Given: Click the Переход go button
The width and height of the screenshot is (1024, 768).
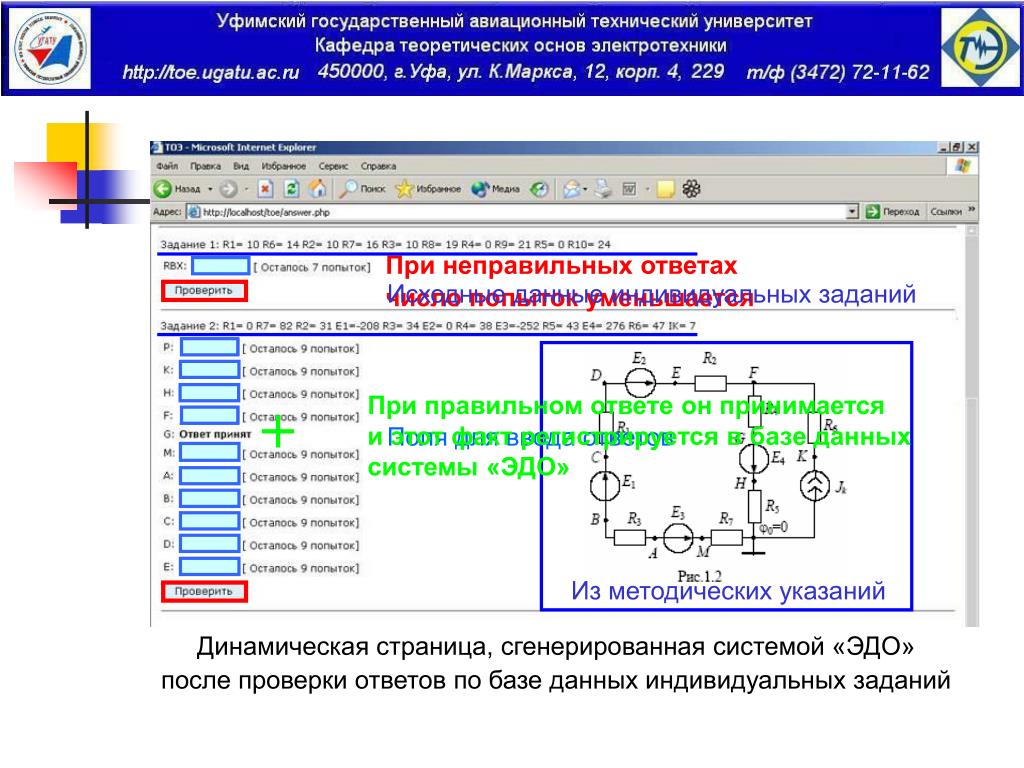Looking at the screenshot, I should (x=892, y=212).
